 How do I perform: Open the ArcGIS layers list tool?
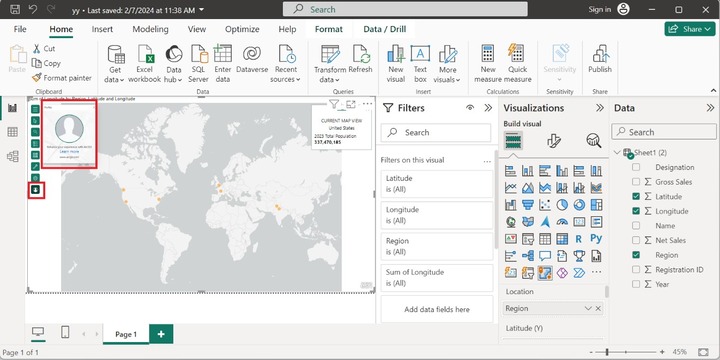coord(35,109)
